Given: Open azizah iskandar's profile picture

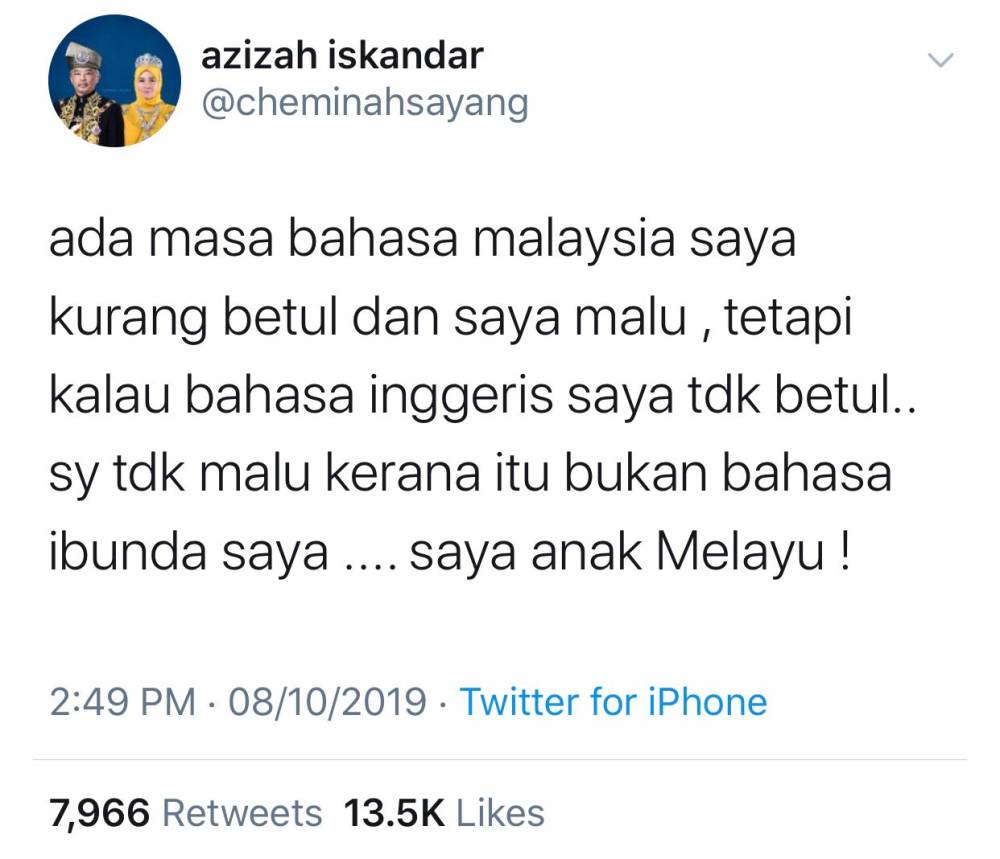Looking at the screenshot, I should 115,81.
